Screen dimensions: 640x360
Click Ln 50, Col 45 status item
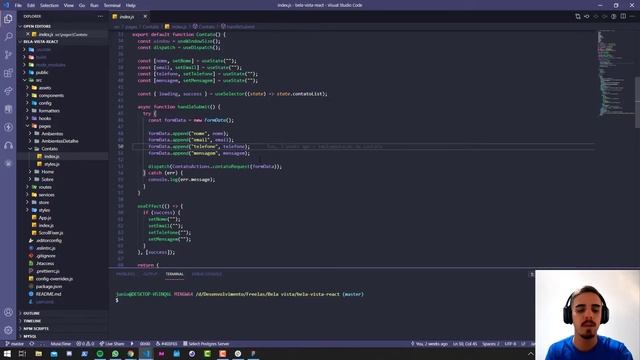(x=465, y=344)
